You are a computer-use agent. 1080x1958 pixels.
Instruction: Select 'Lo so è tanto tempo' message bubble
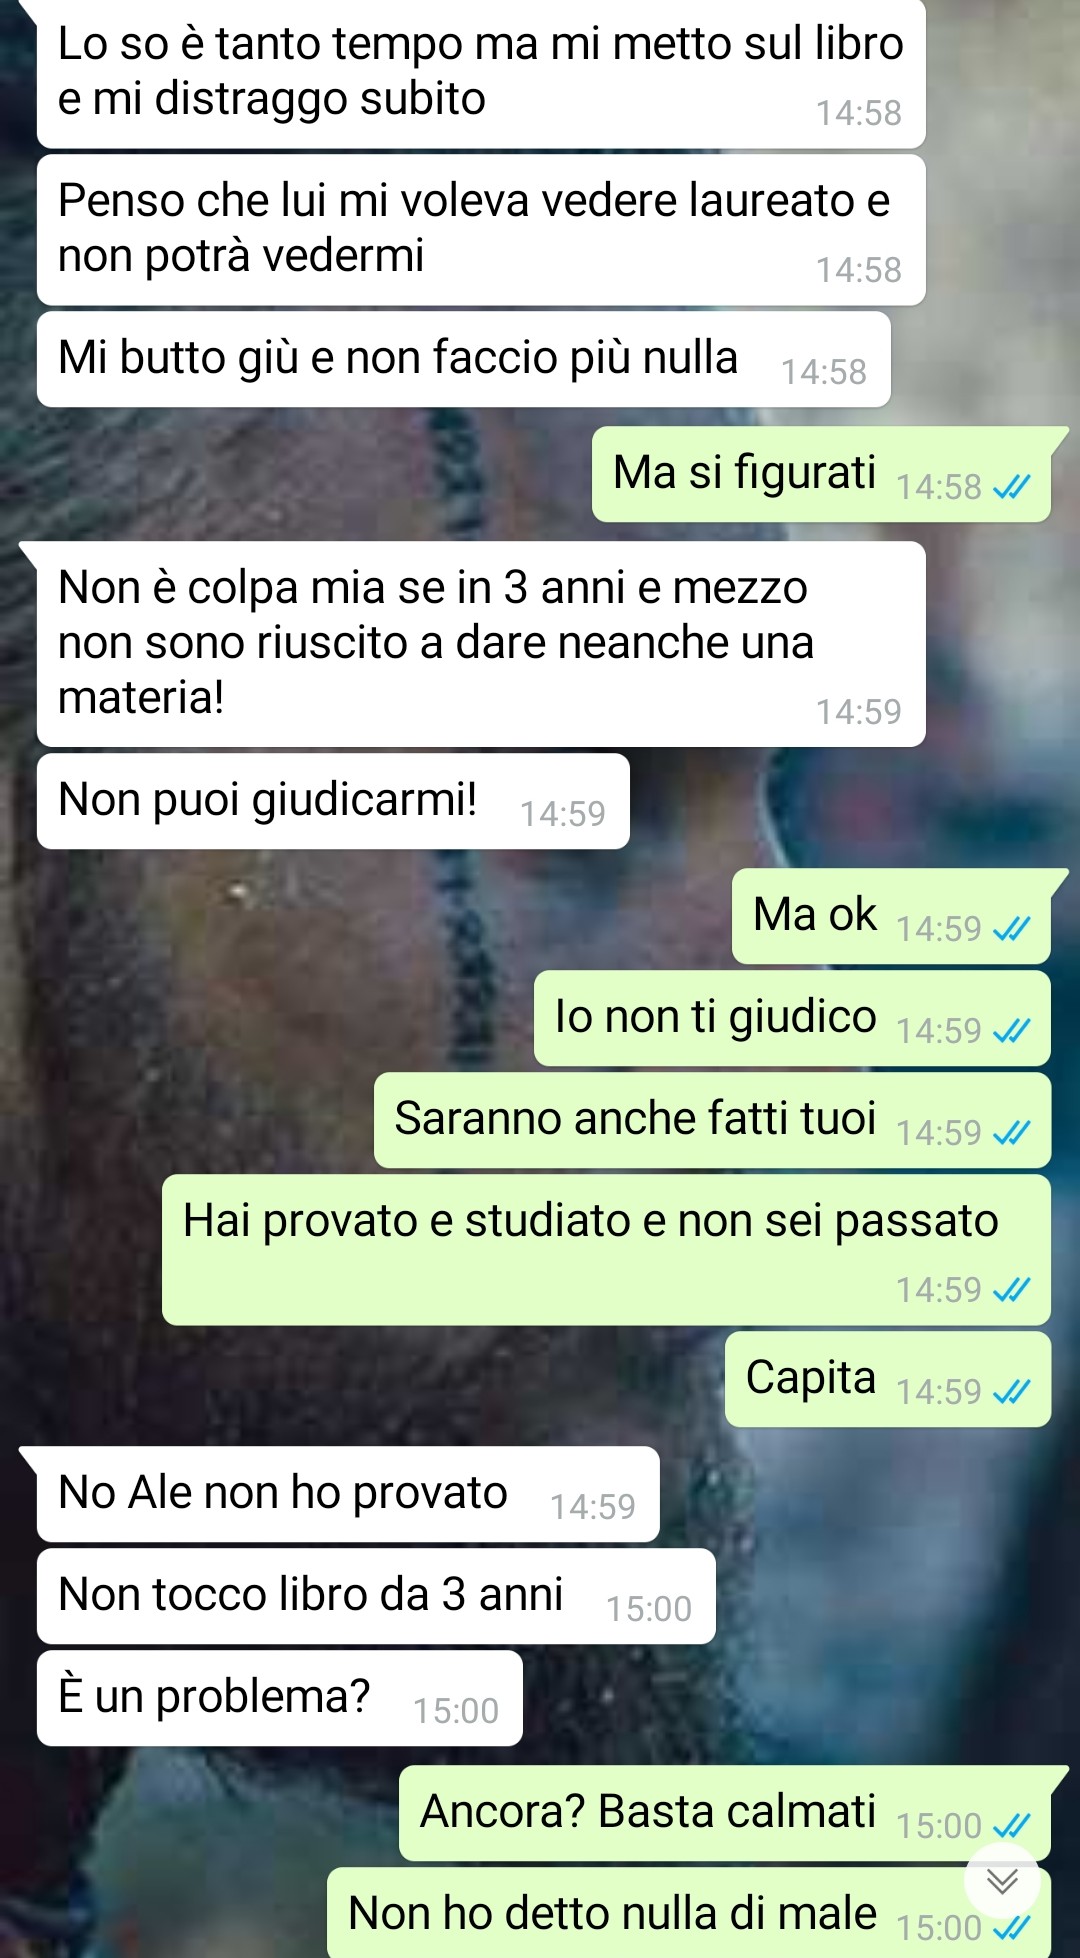click(x=481, y=74)
